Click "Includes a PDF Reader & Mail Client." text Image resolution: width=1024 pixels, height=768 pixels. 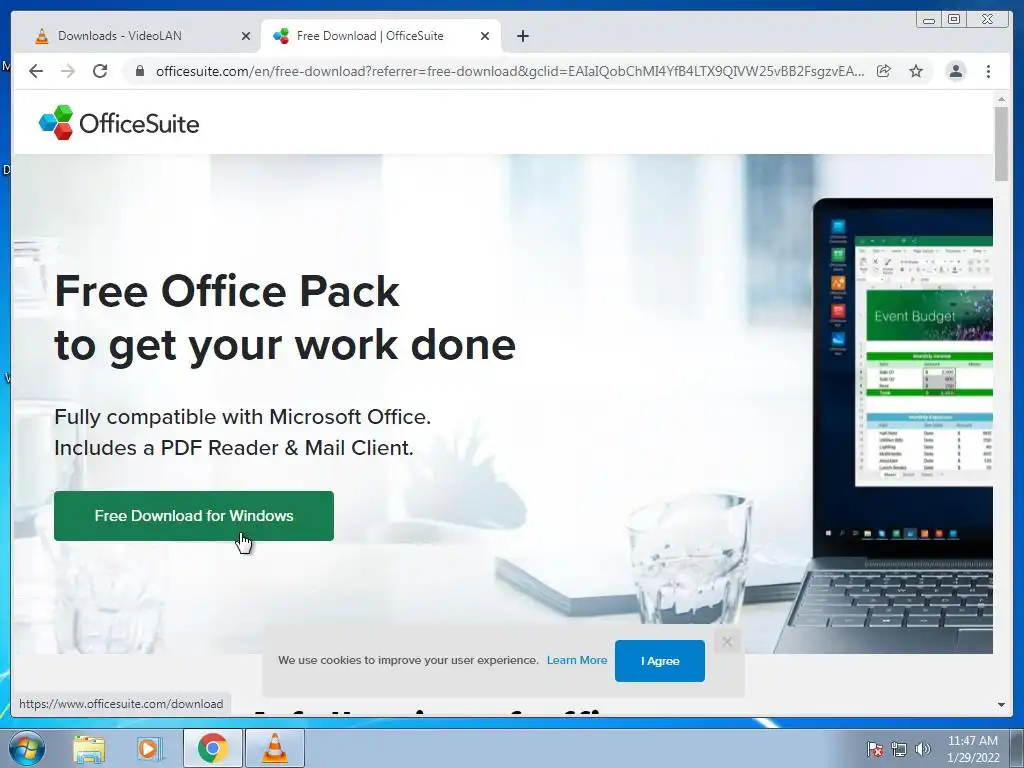(x=234, y=448)
